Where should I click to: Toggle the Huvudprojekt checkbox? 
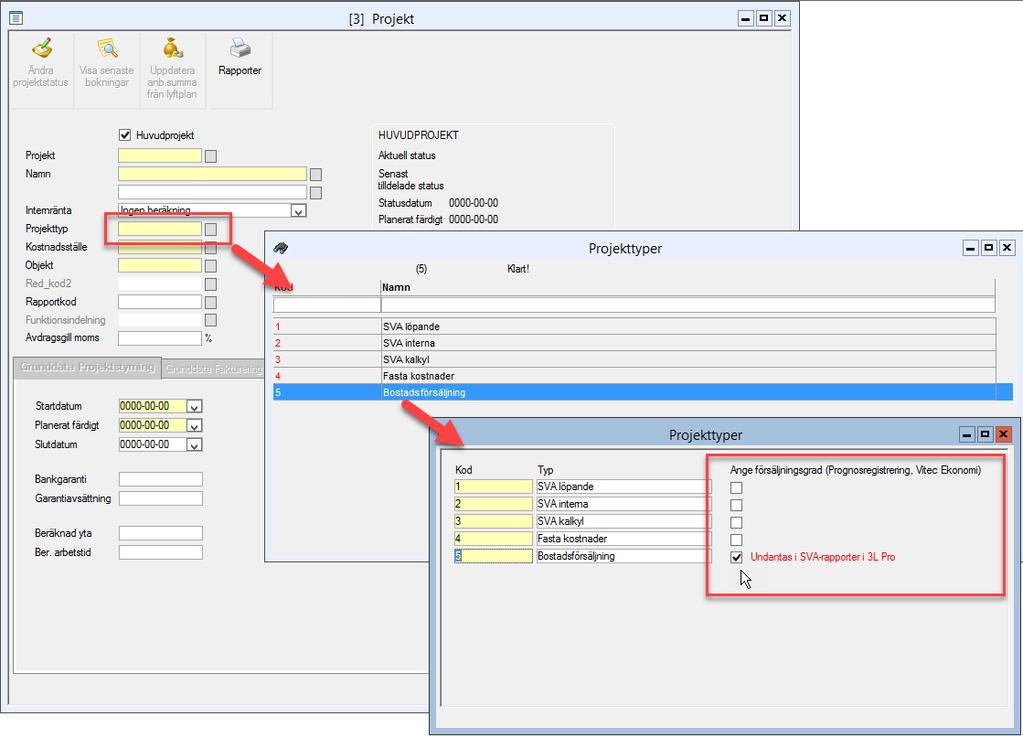(125, 135)
